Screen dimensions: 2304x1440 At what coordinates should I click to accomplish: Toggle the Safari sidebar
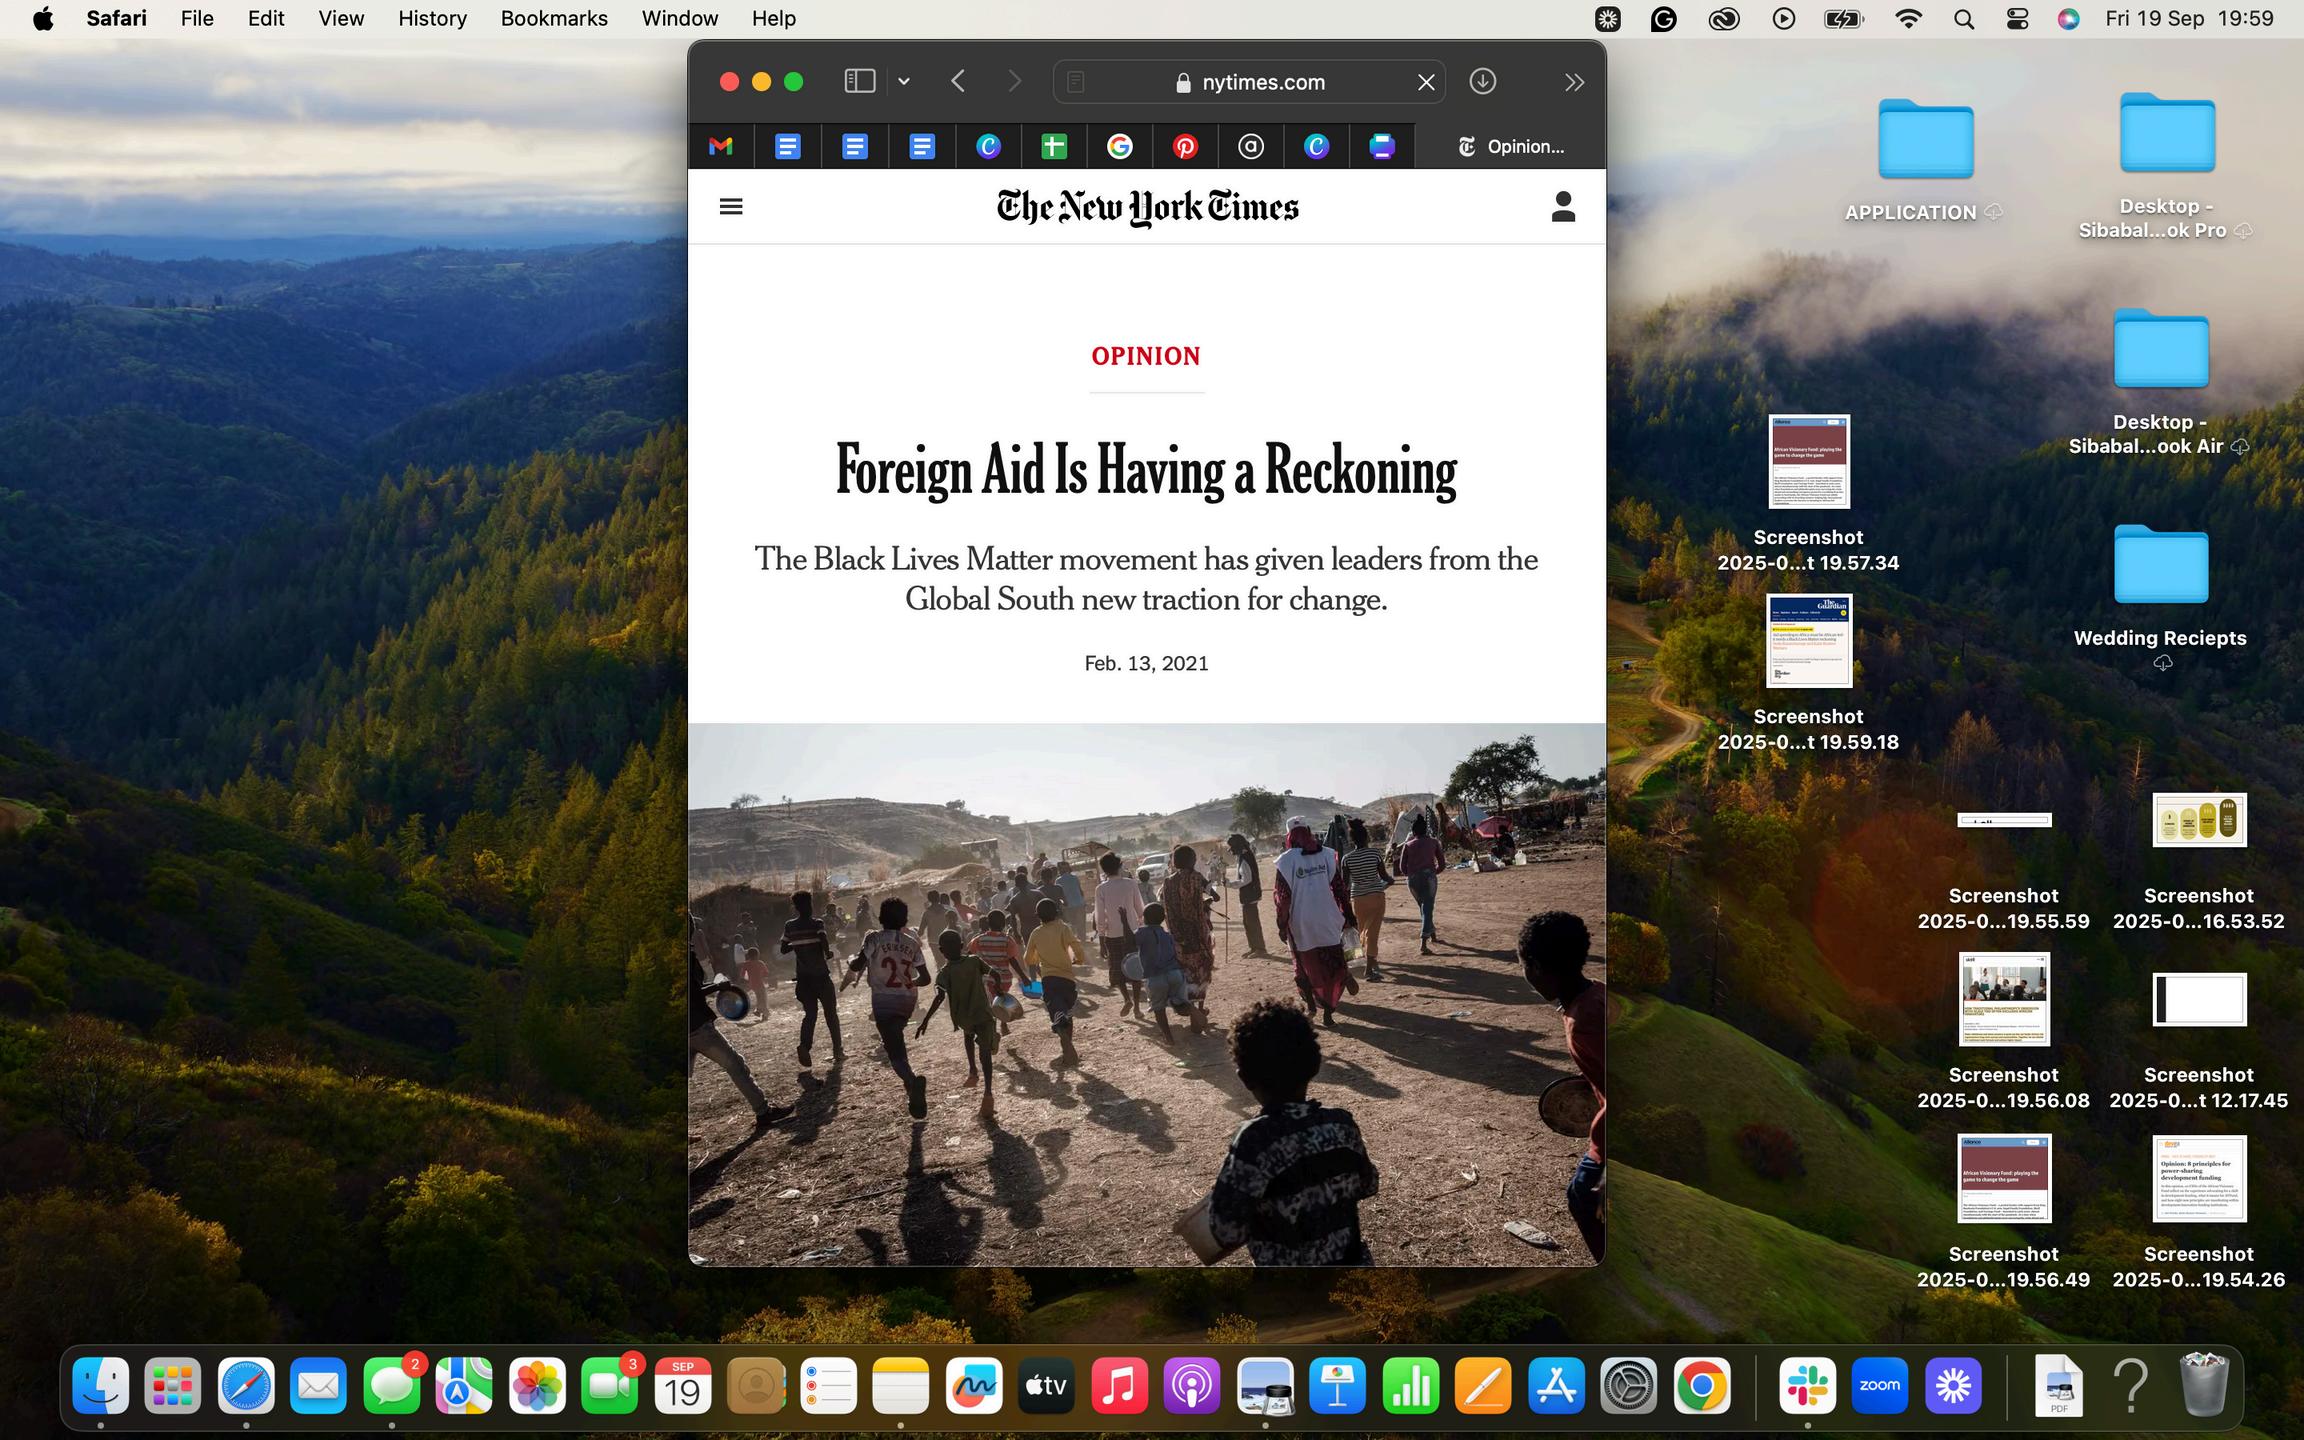point(860,82)
